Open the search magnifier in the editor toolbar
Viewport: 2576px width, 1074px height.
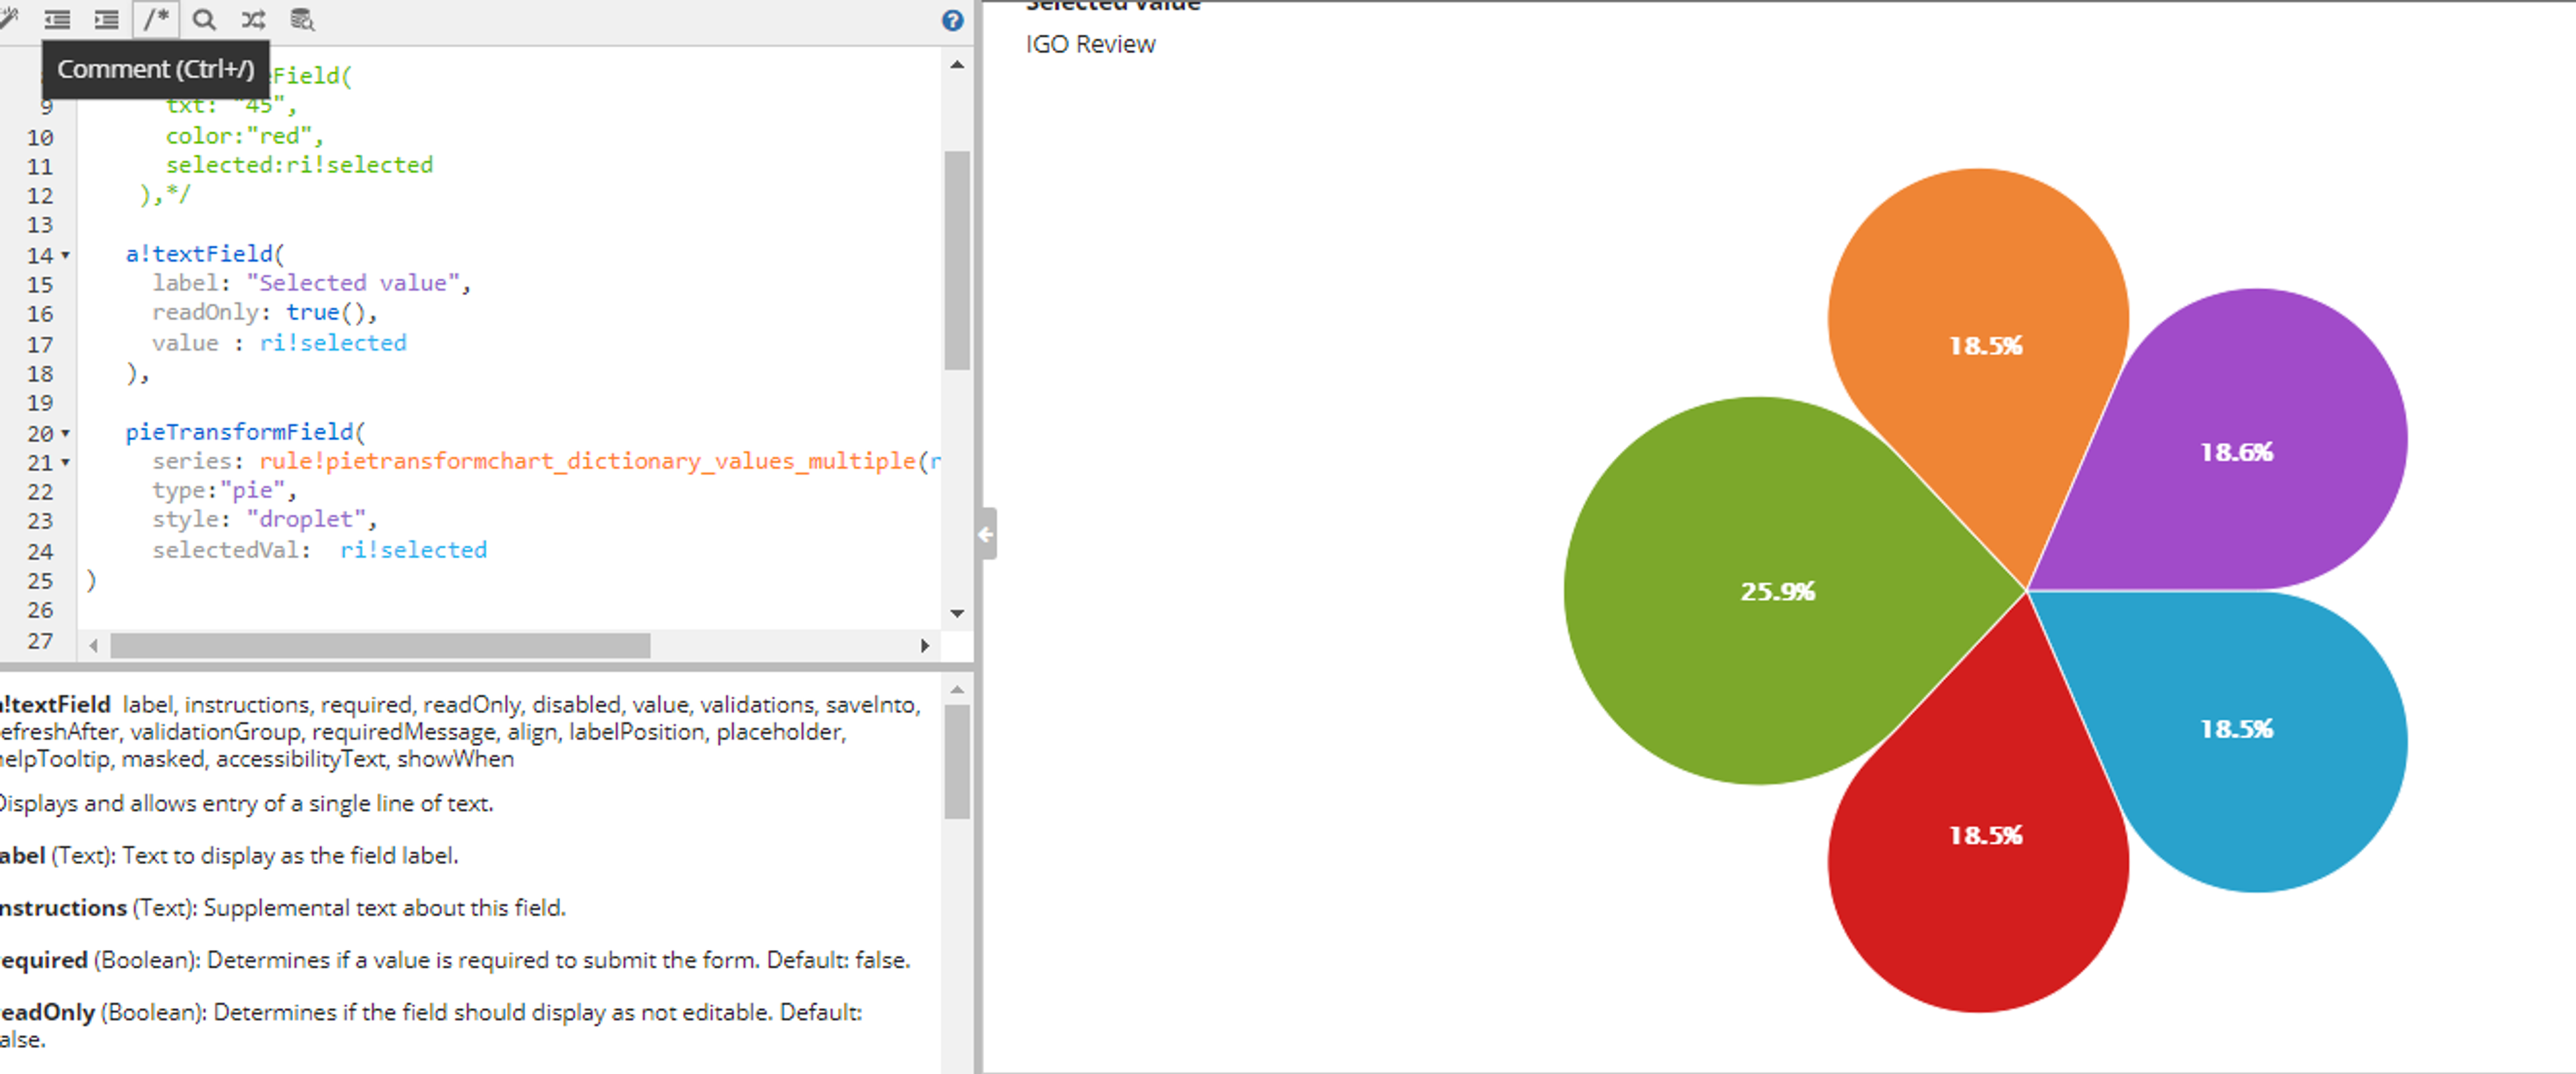click(204, 19)
